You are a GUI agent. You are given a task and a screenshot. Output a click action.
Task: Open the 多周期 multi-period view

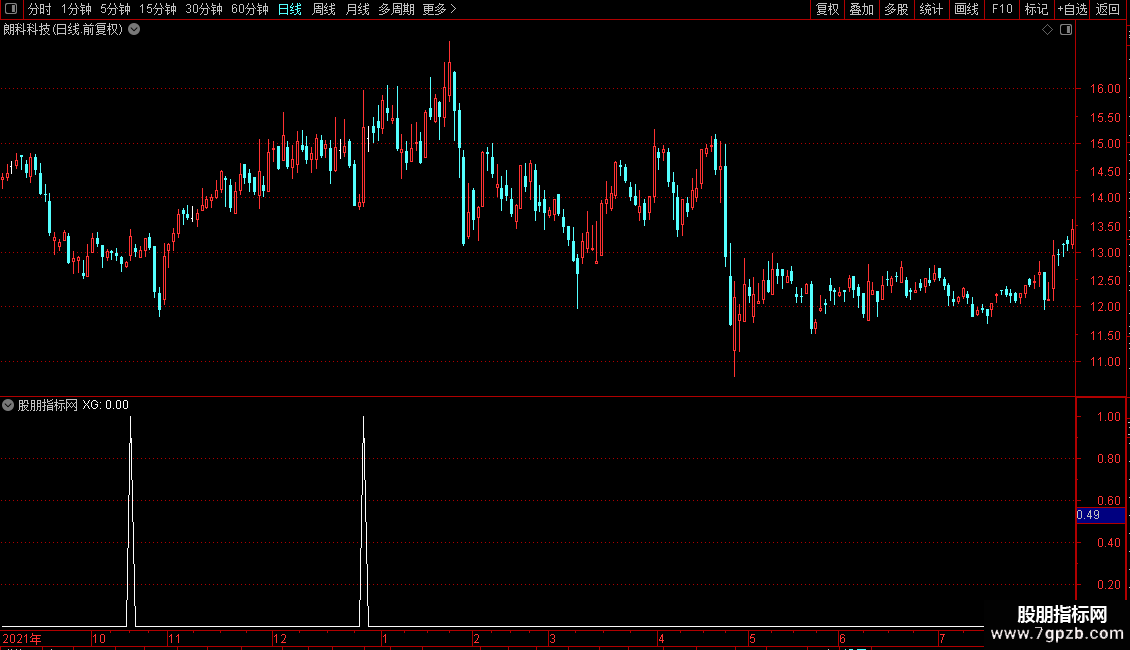[x=396, y=9]
